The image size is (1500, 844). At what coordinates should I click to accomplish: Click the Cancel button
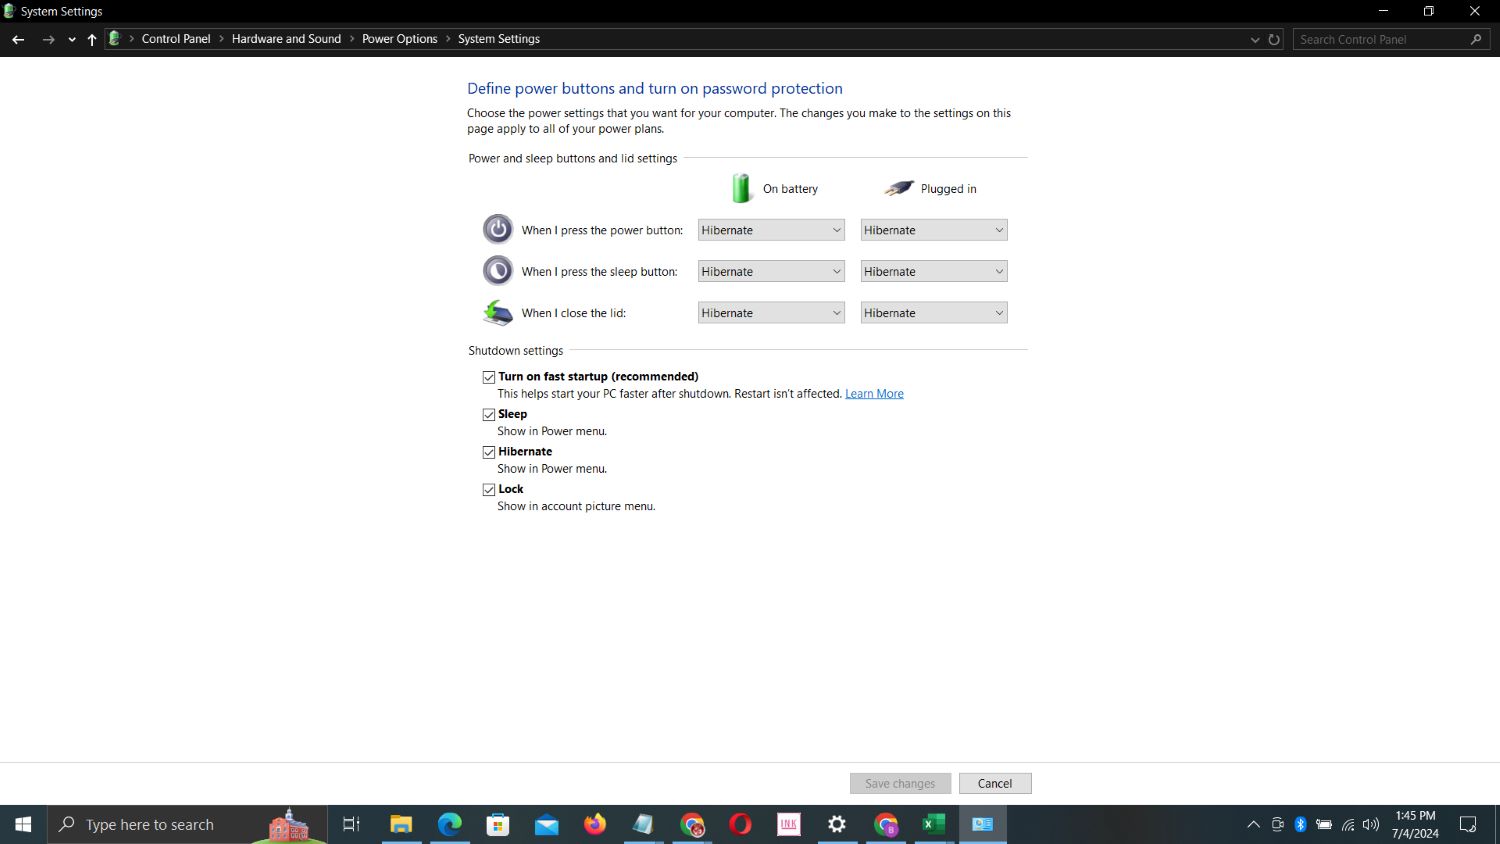995,784
